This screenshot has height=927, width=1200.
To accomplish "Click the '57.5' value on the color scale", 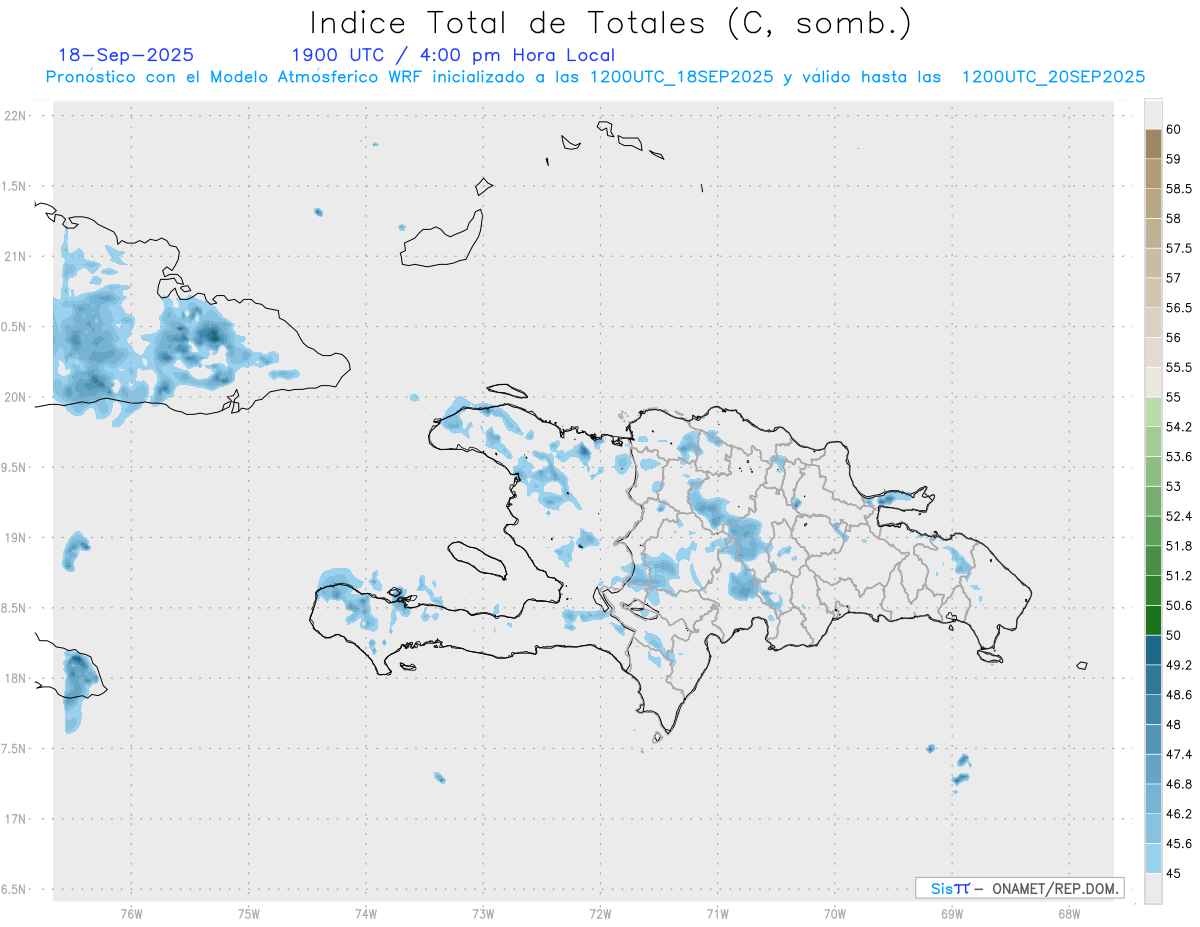I will tap(1179, 248).
